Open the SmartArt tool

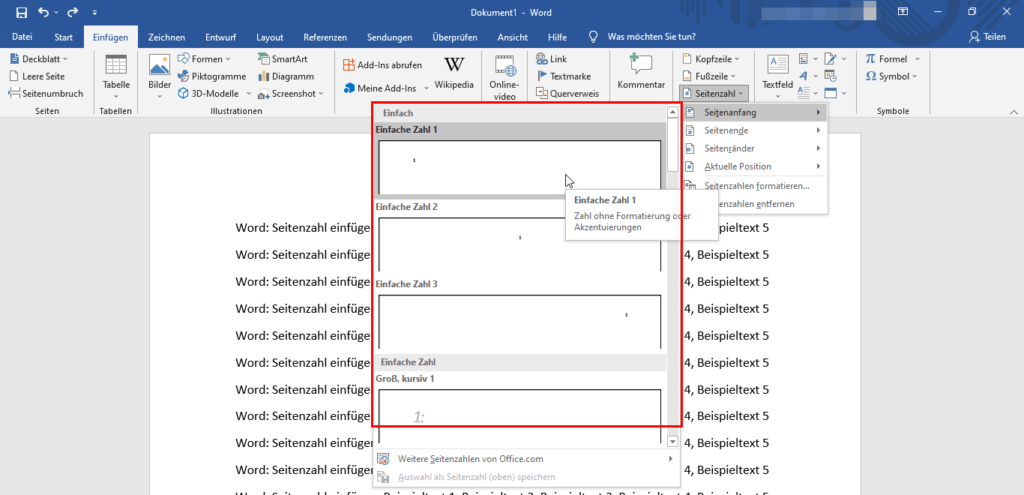coord(283,59)
